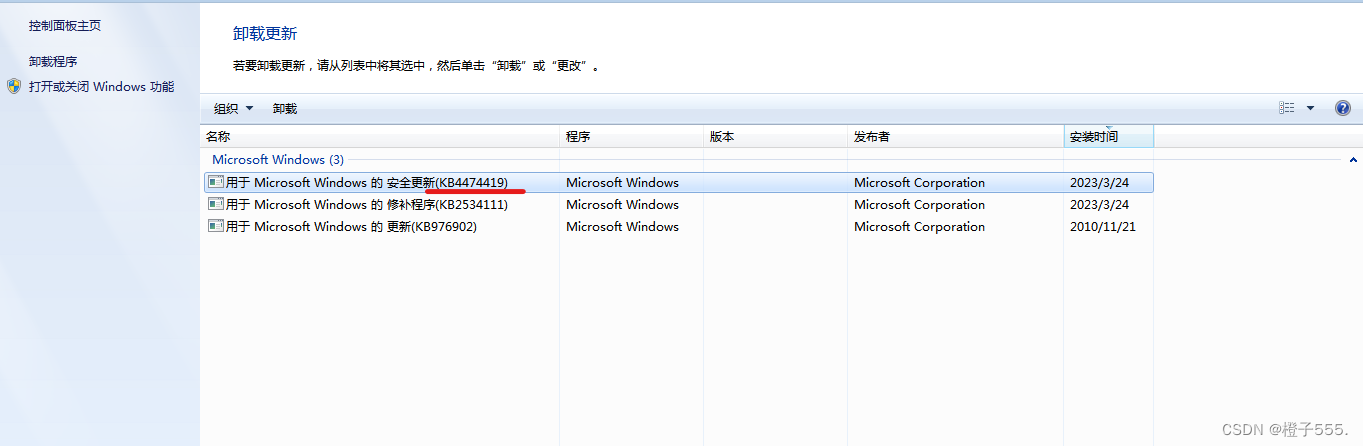Image resolution: width=1363 pixels, height=446 pixels.
Task: Click 2023/3/24 date of KB4474419
Action: [1099, 183]
